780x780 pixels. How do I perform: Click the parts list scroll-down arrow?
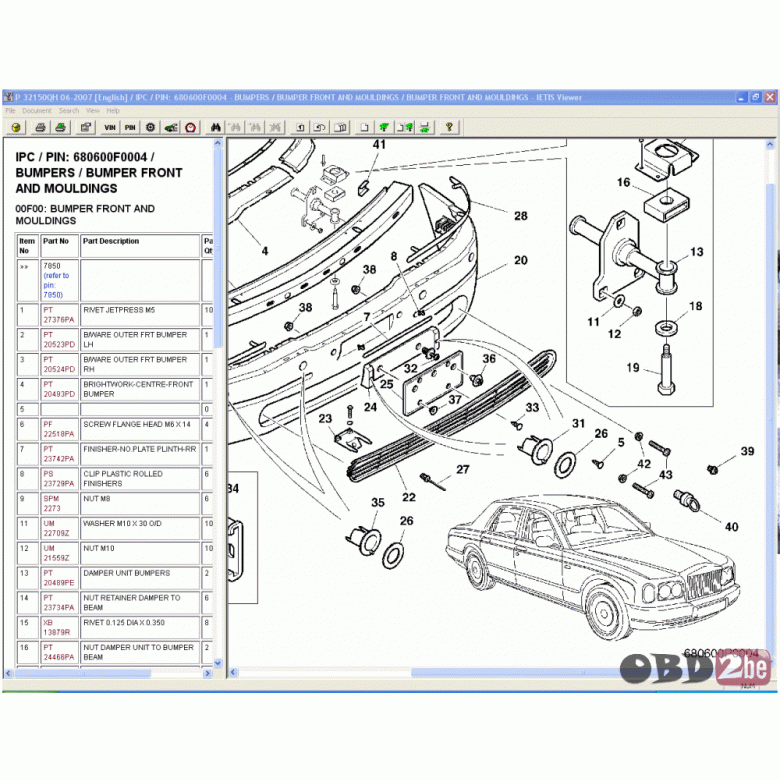coord(217,663)
